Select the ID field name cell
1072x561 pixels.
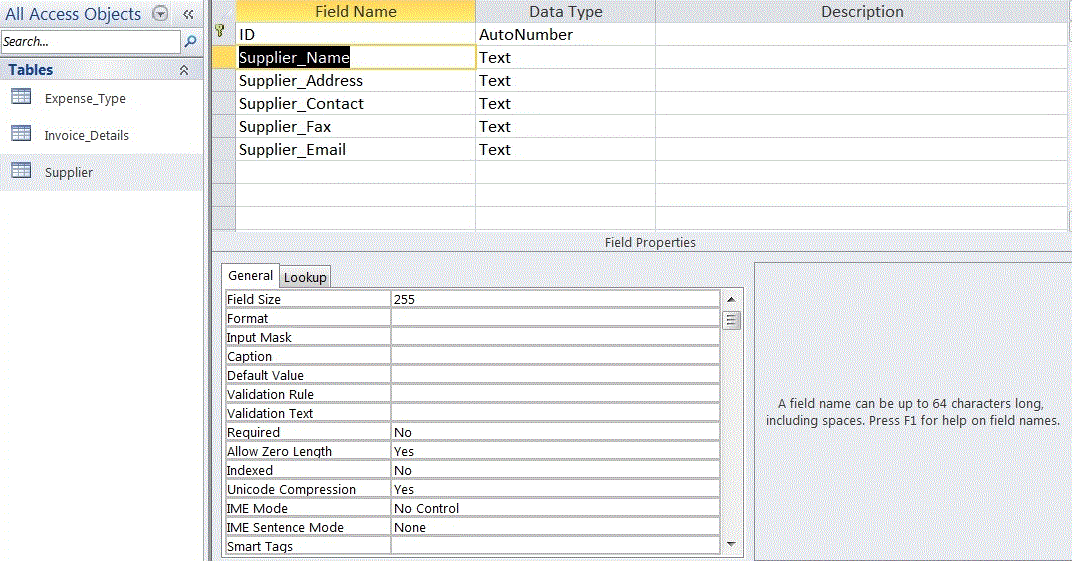click(356, 35)
